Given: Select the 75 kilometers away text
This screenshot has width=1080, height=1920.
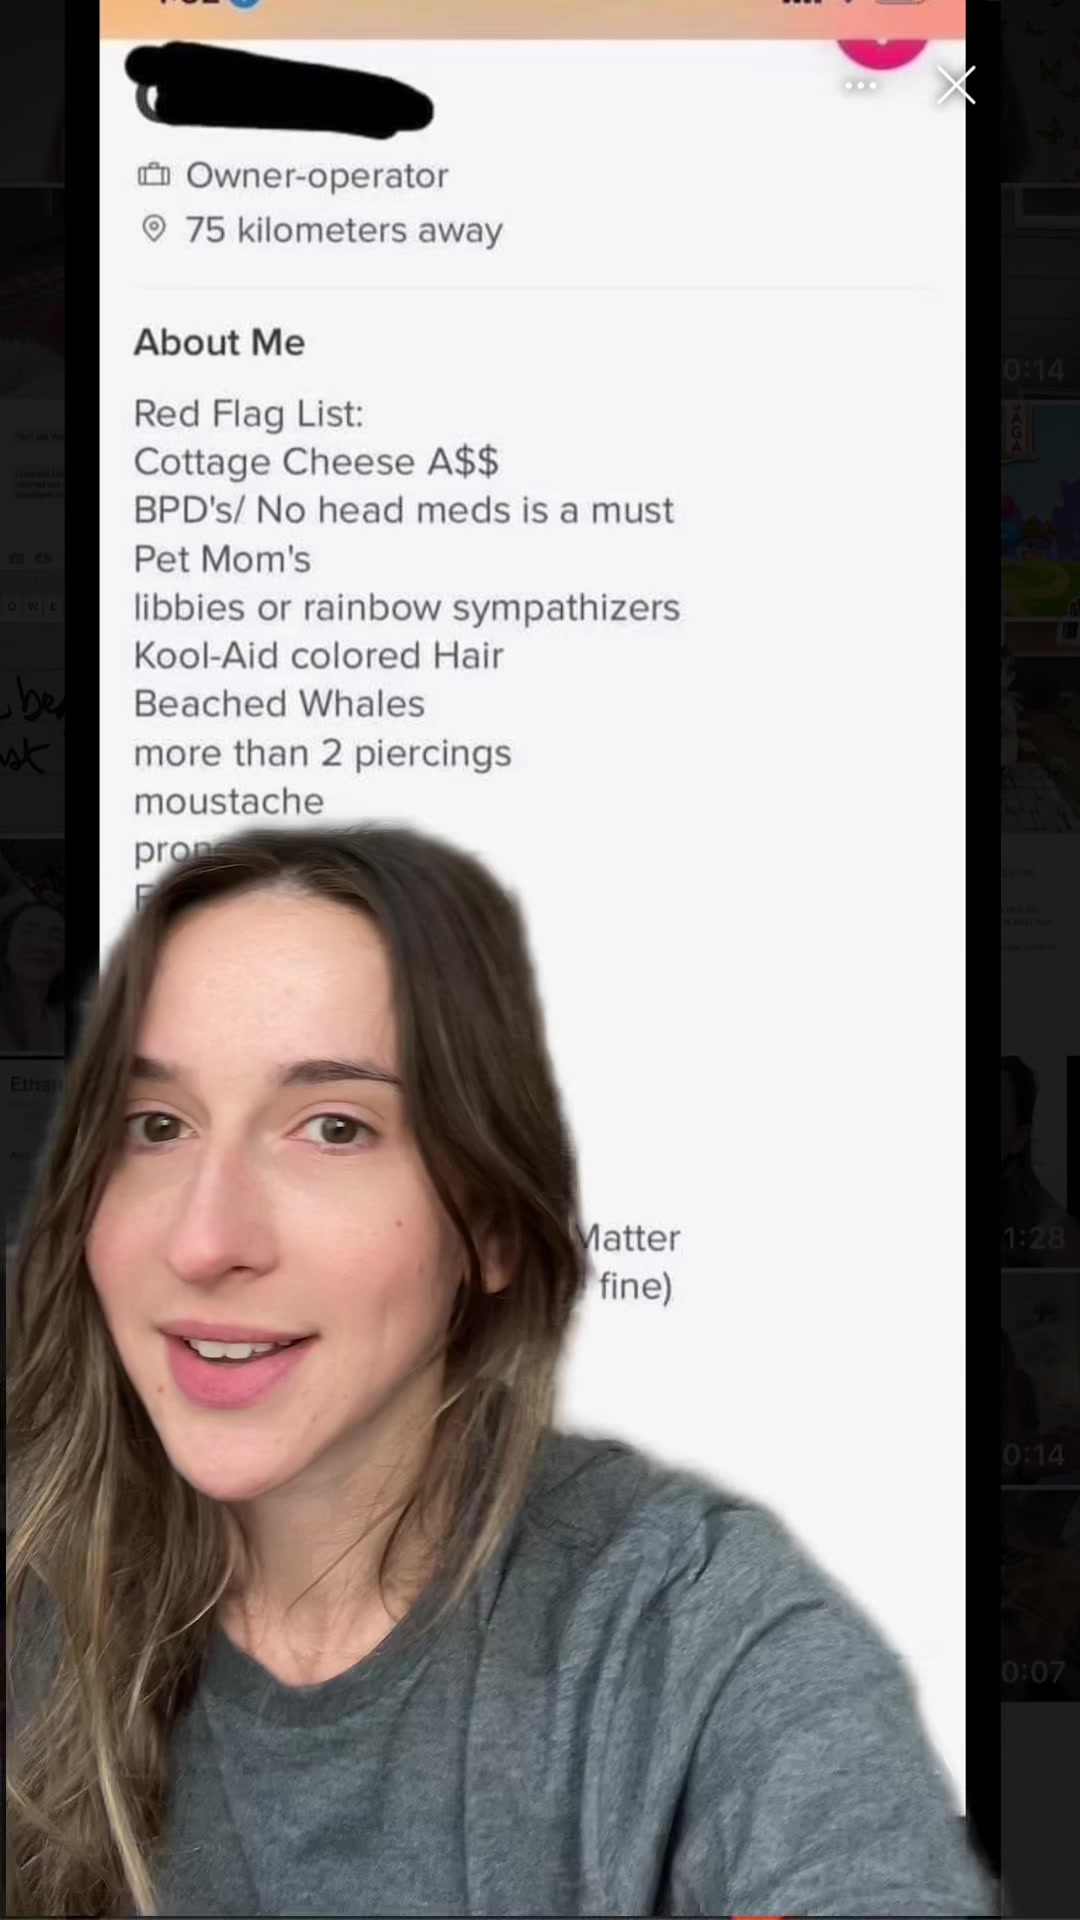Looking at the screenshot, I should point(343,230).
